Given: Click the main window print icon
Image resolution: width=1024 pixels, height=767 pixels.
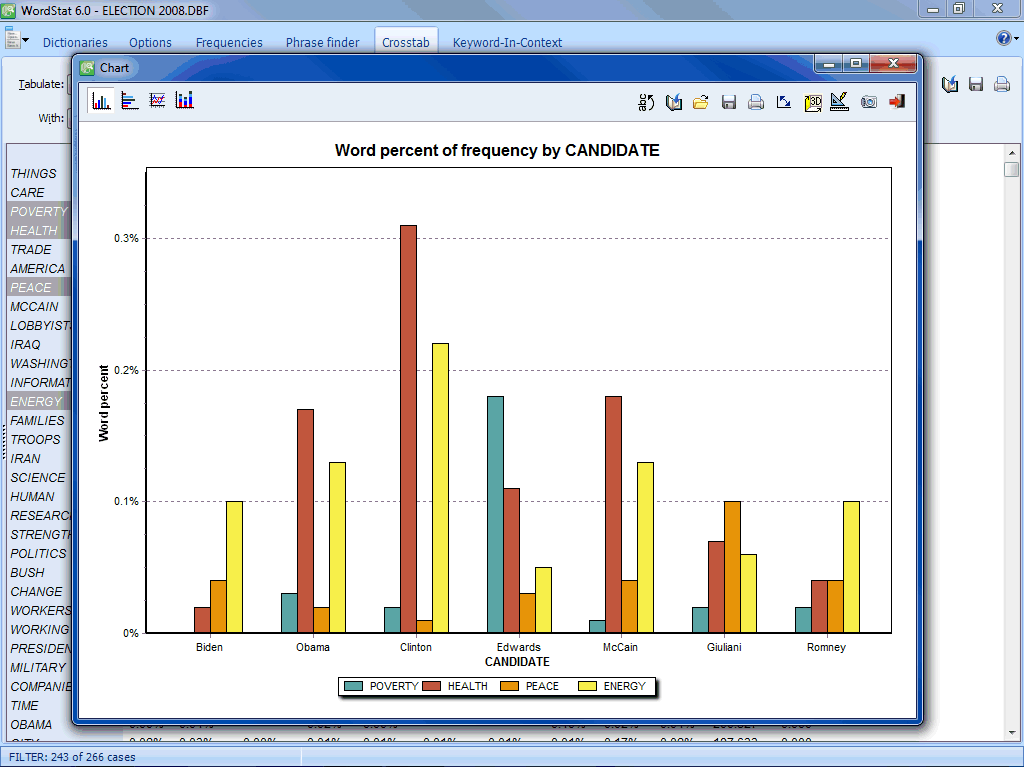Looking at the screenshot, I should pyautogui.click(x=1002, y=85).
